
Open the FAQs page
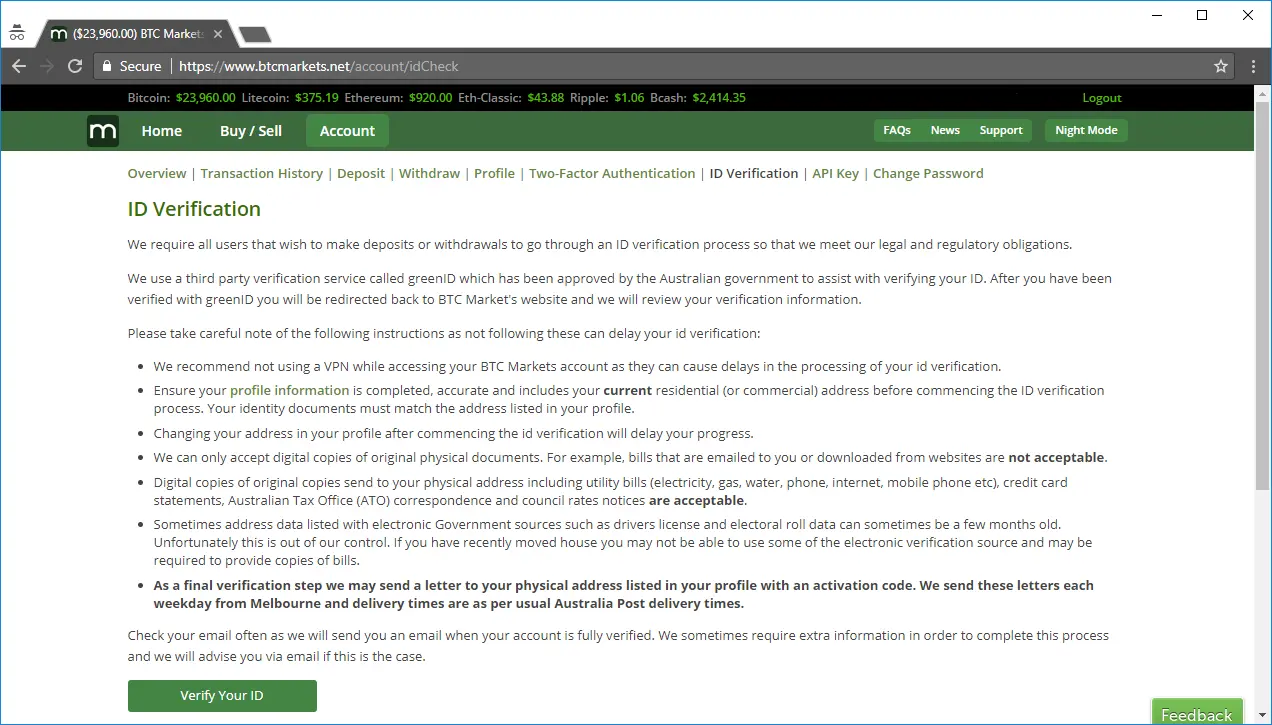pyautogui.click(x=897, y=130)
